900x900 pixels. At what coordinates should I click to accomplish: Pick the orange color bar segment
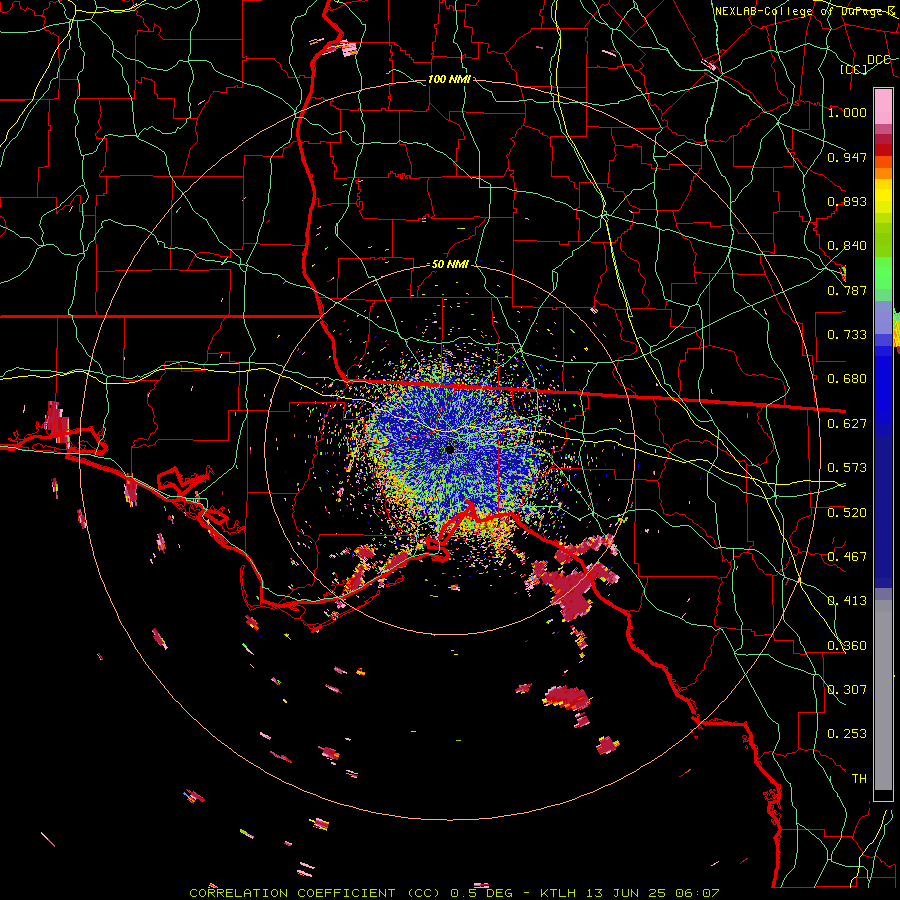pos(883,173)
